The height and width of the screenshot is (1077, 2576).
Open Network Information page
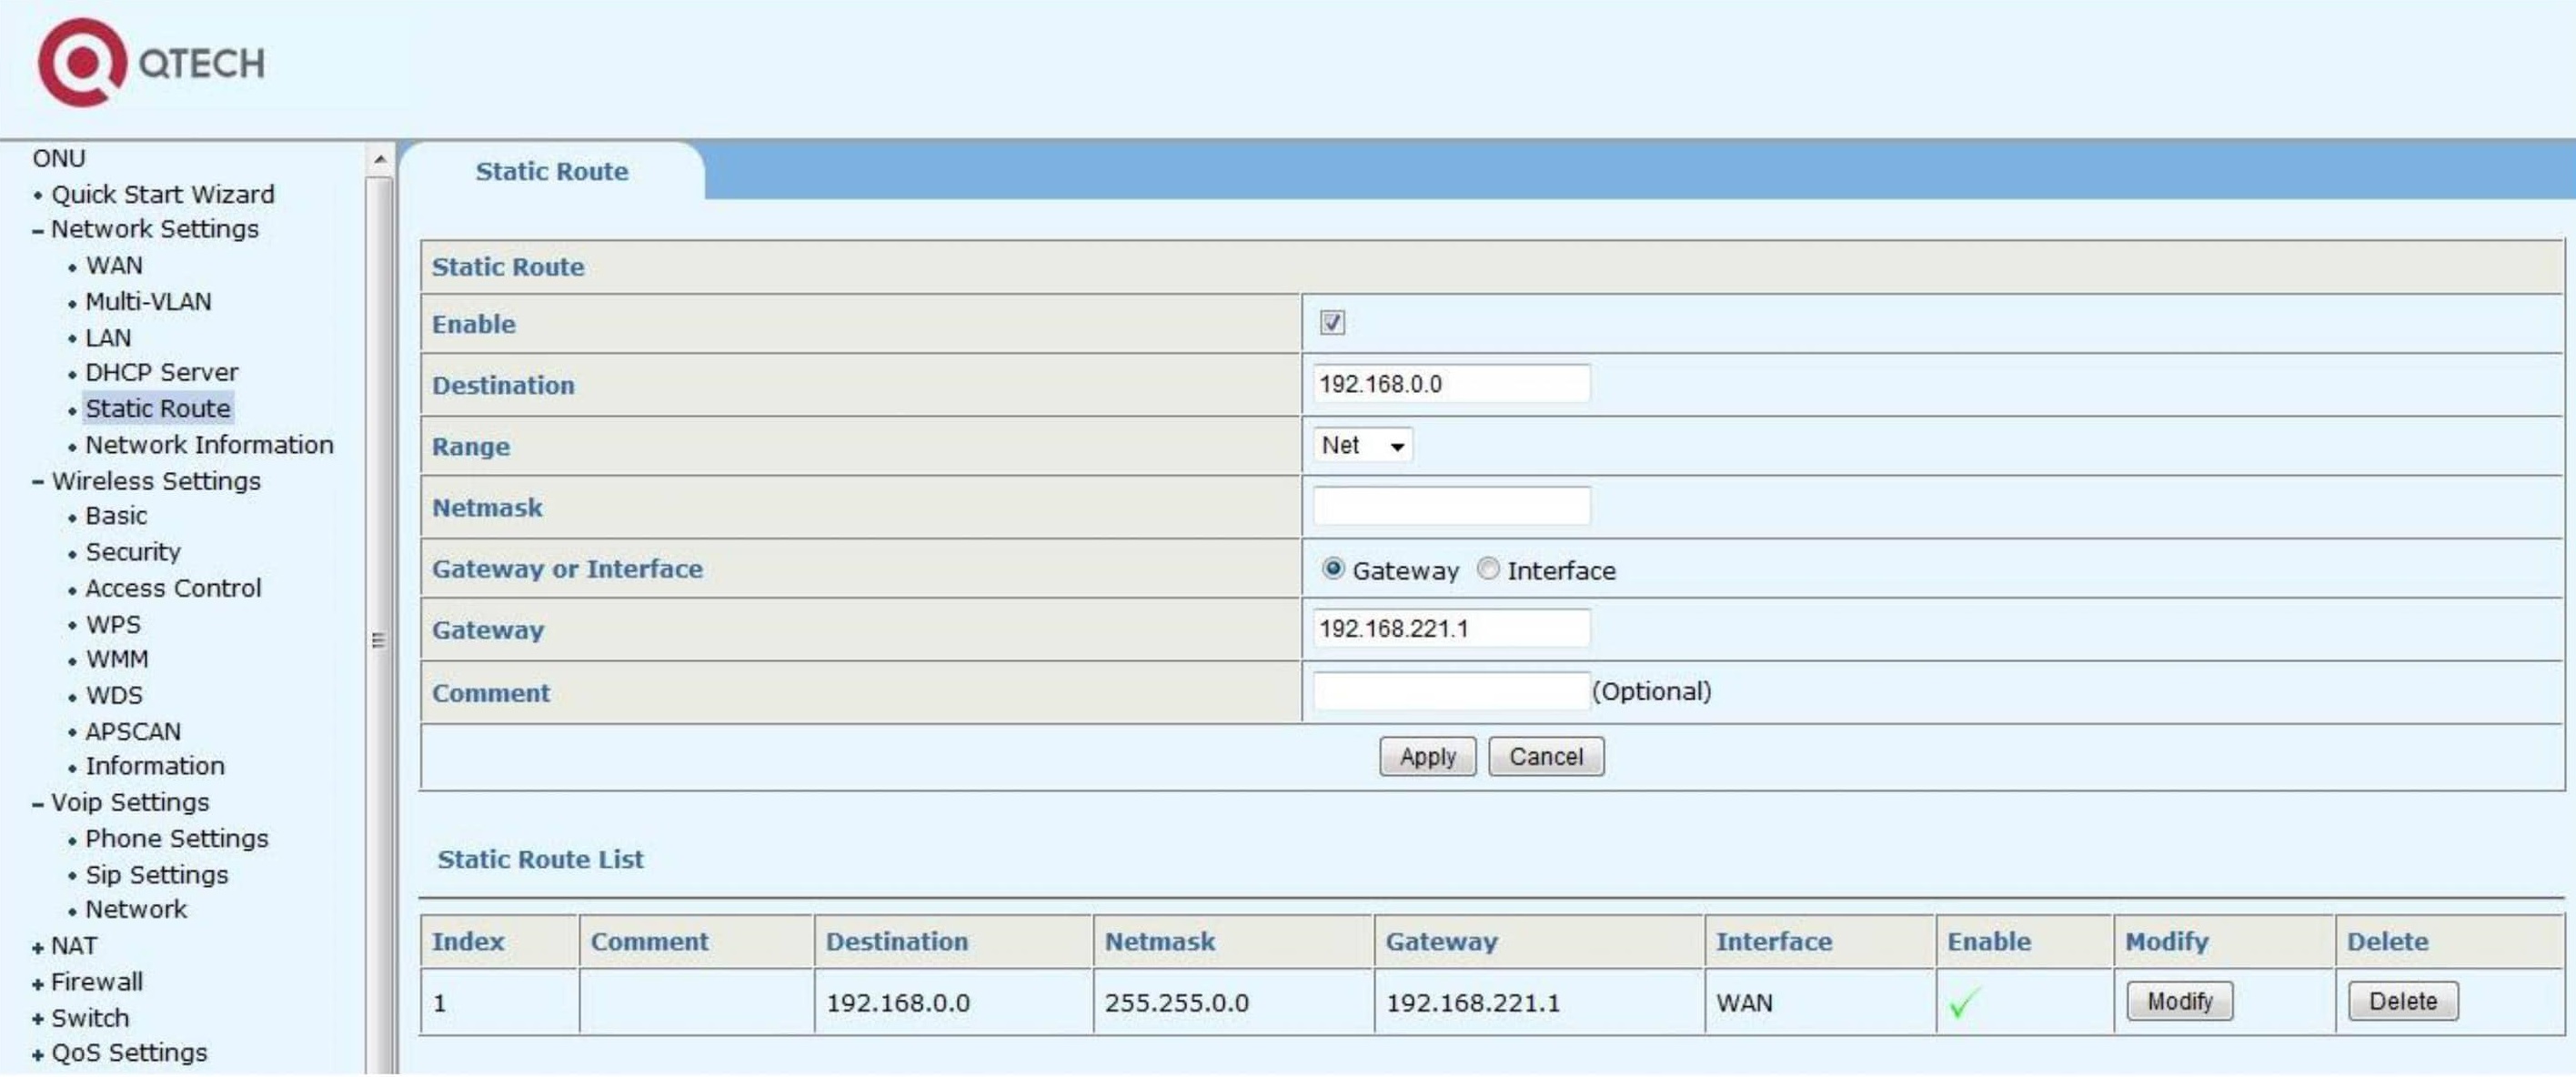209,445
